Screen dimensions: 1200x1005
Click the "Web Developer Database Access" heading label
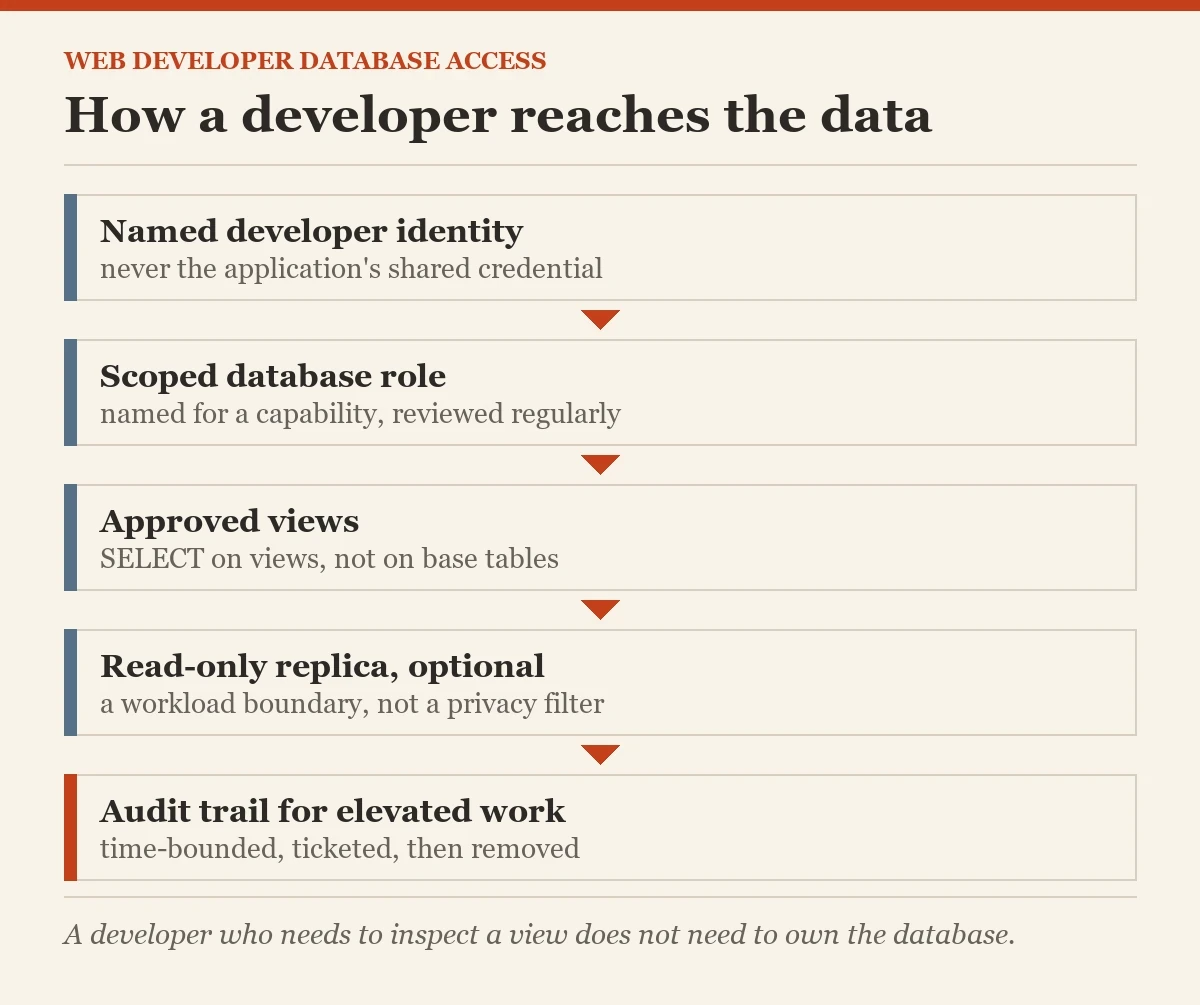click(x=305, y=61)
